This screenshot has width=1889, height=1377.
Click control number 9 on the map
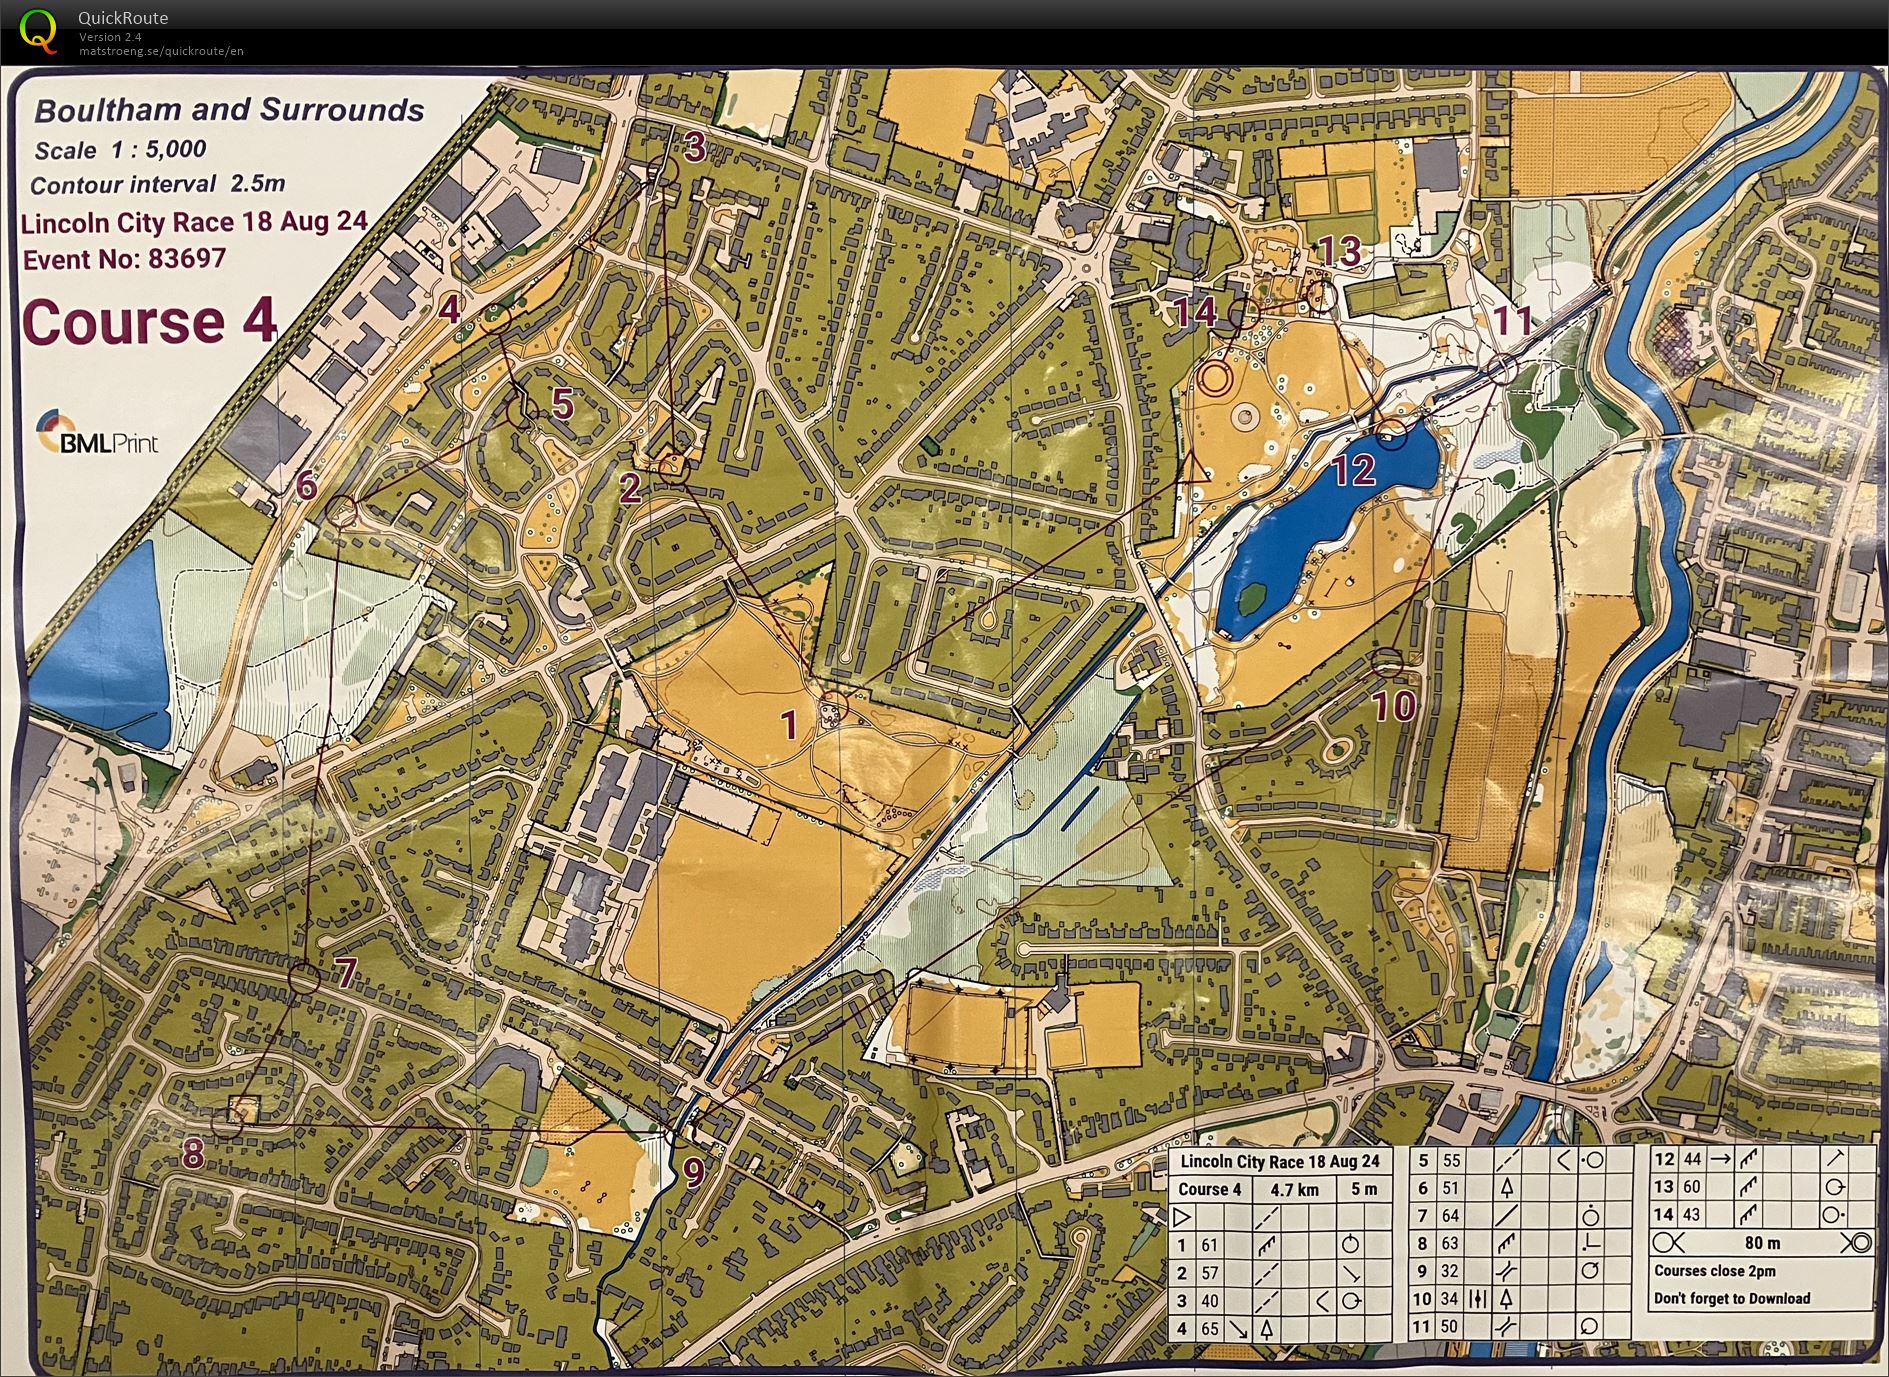click(x=693, y=1171)
